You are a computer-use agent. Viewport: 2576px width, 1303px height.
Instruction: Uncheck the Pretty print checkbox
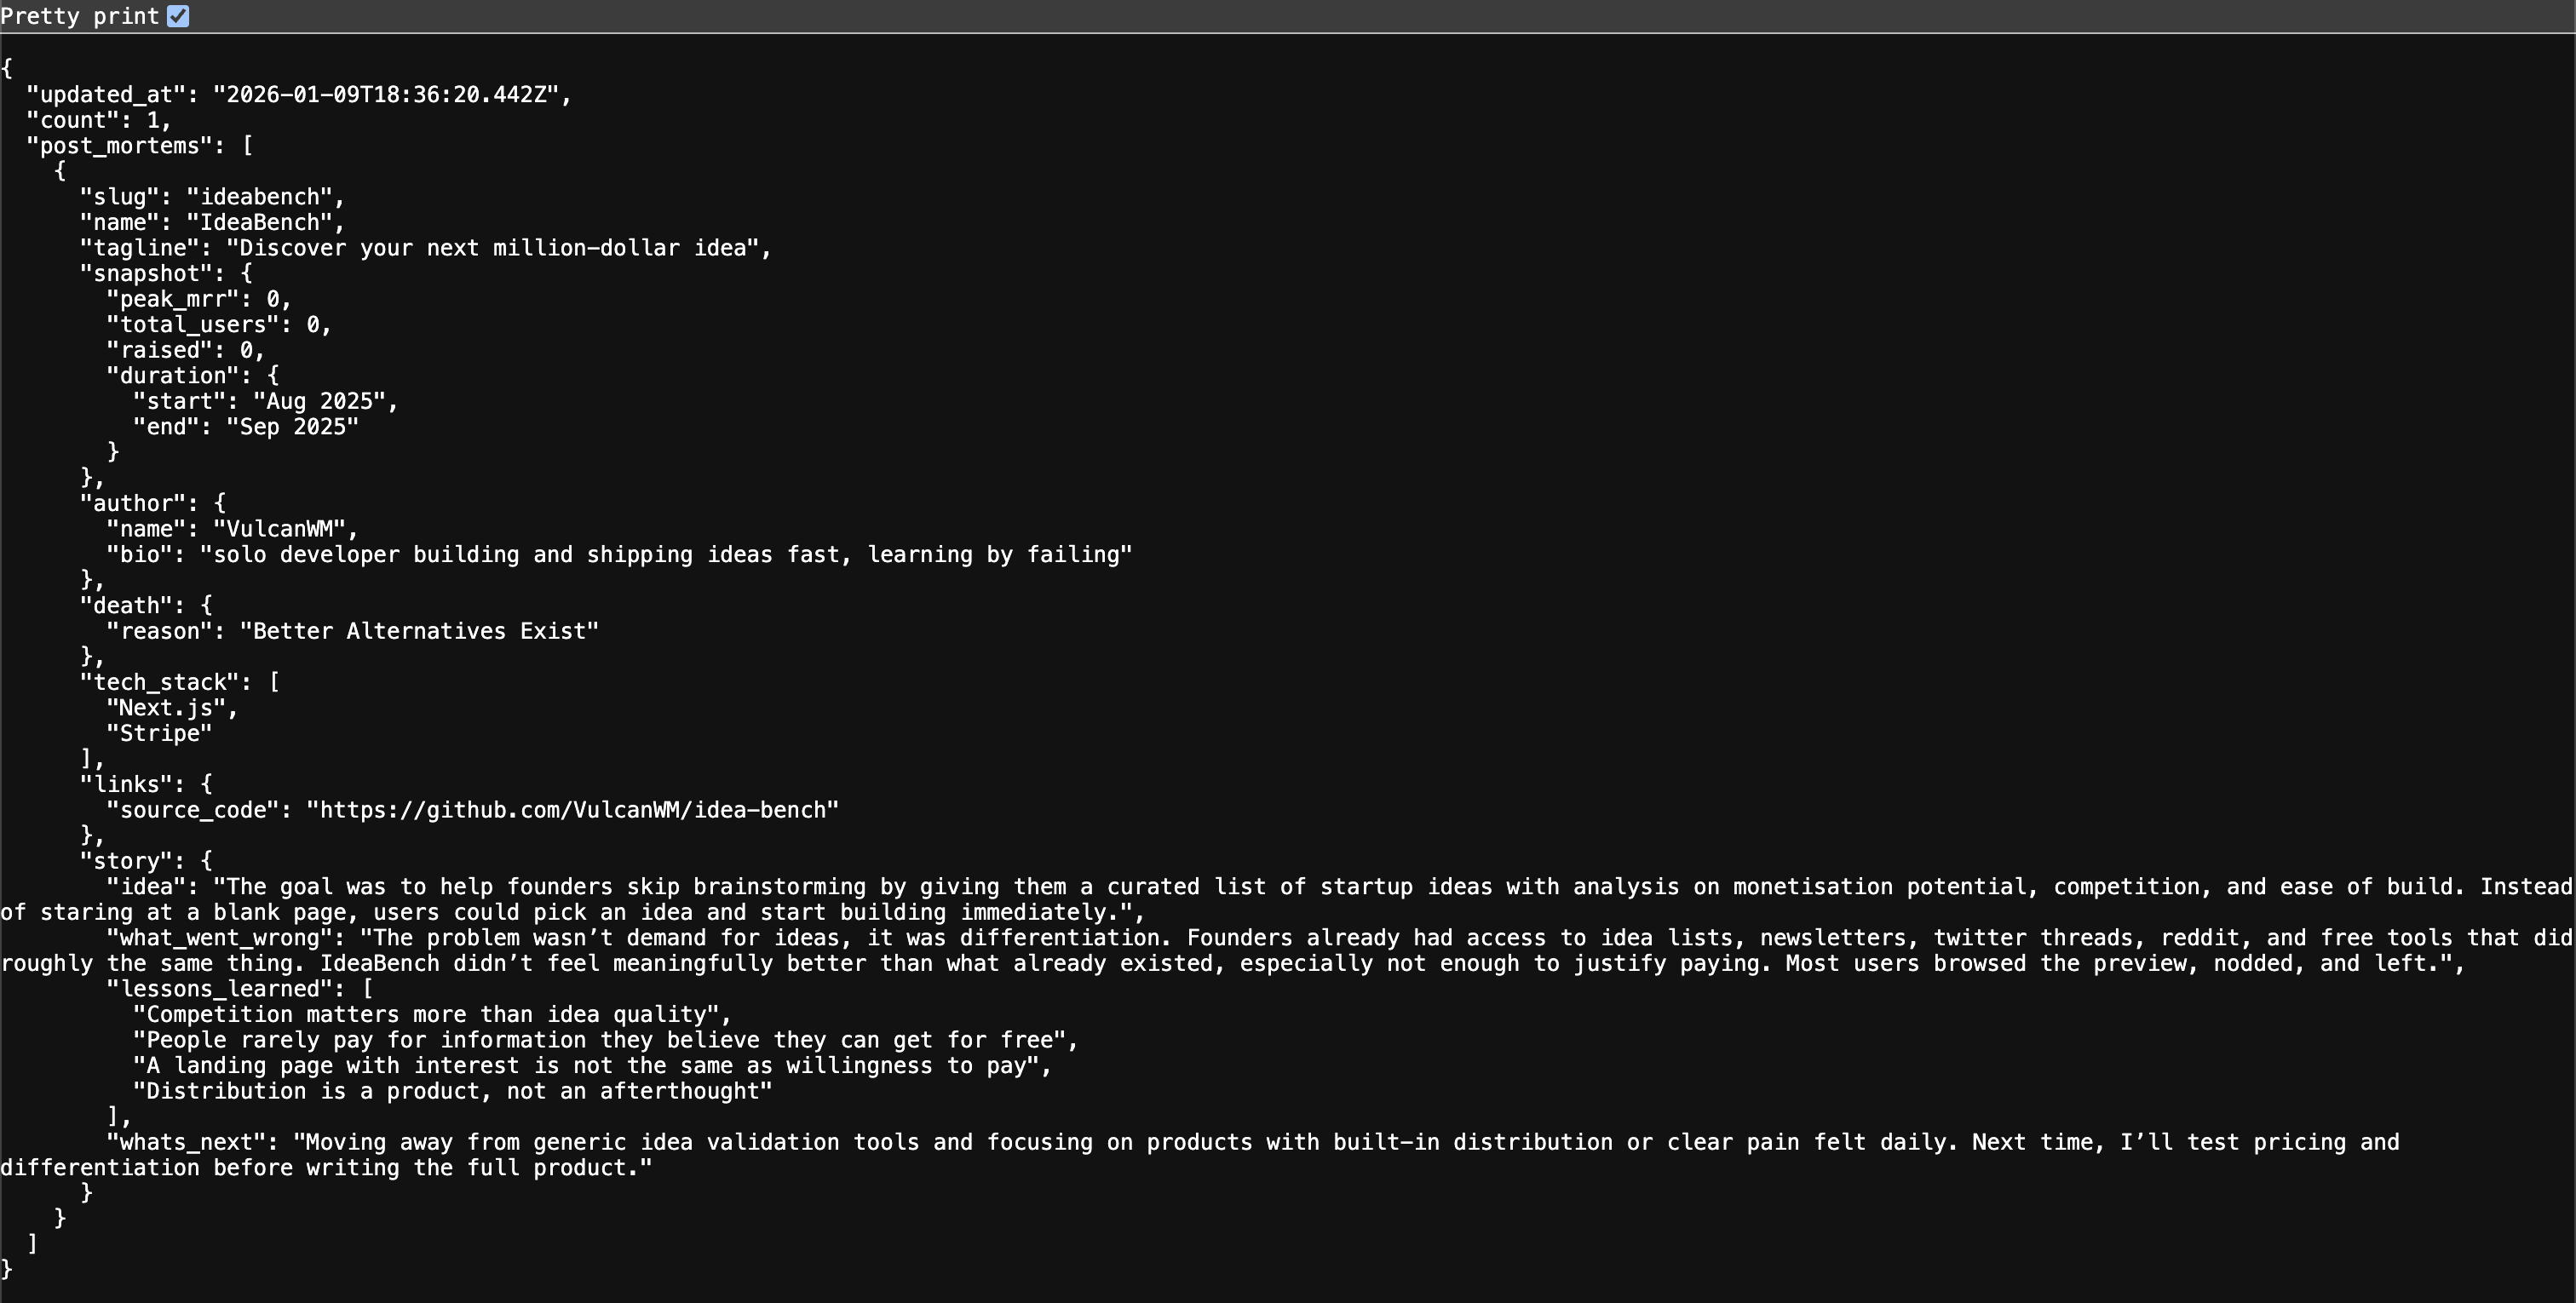coord(178,16)
